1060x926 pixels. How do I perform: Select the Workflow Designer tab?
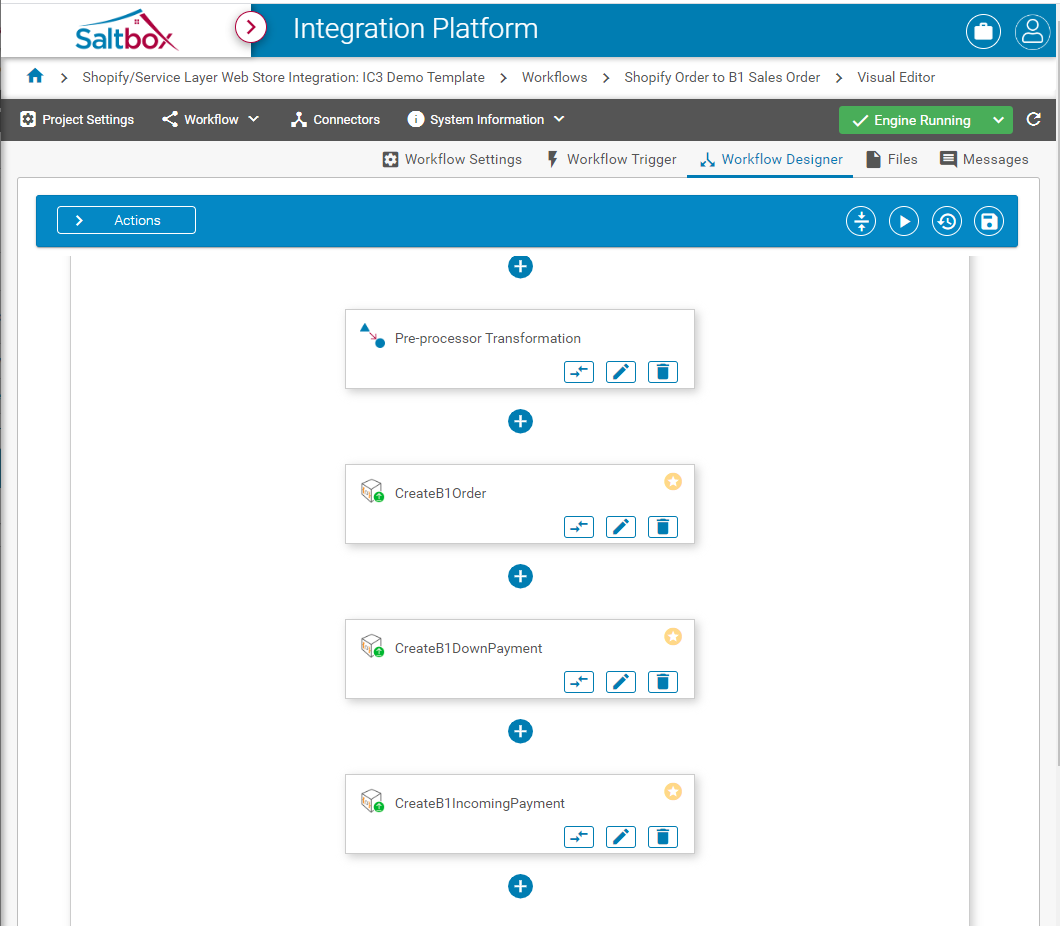click(x=771, y=160)
